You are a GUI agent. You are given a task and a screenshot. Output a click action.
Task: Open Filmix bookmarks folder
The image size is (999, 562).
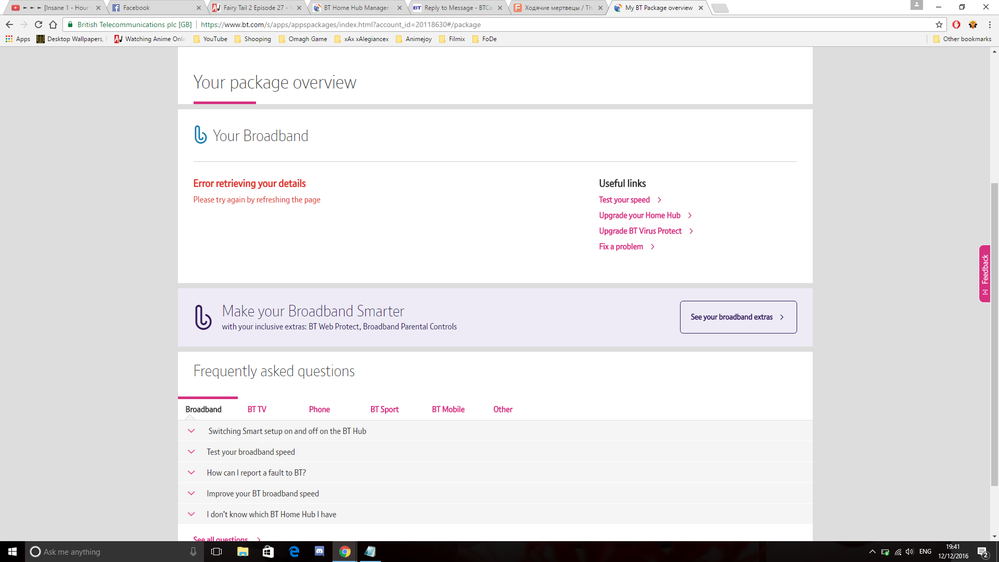452,39
